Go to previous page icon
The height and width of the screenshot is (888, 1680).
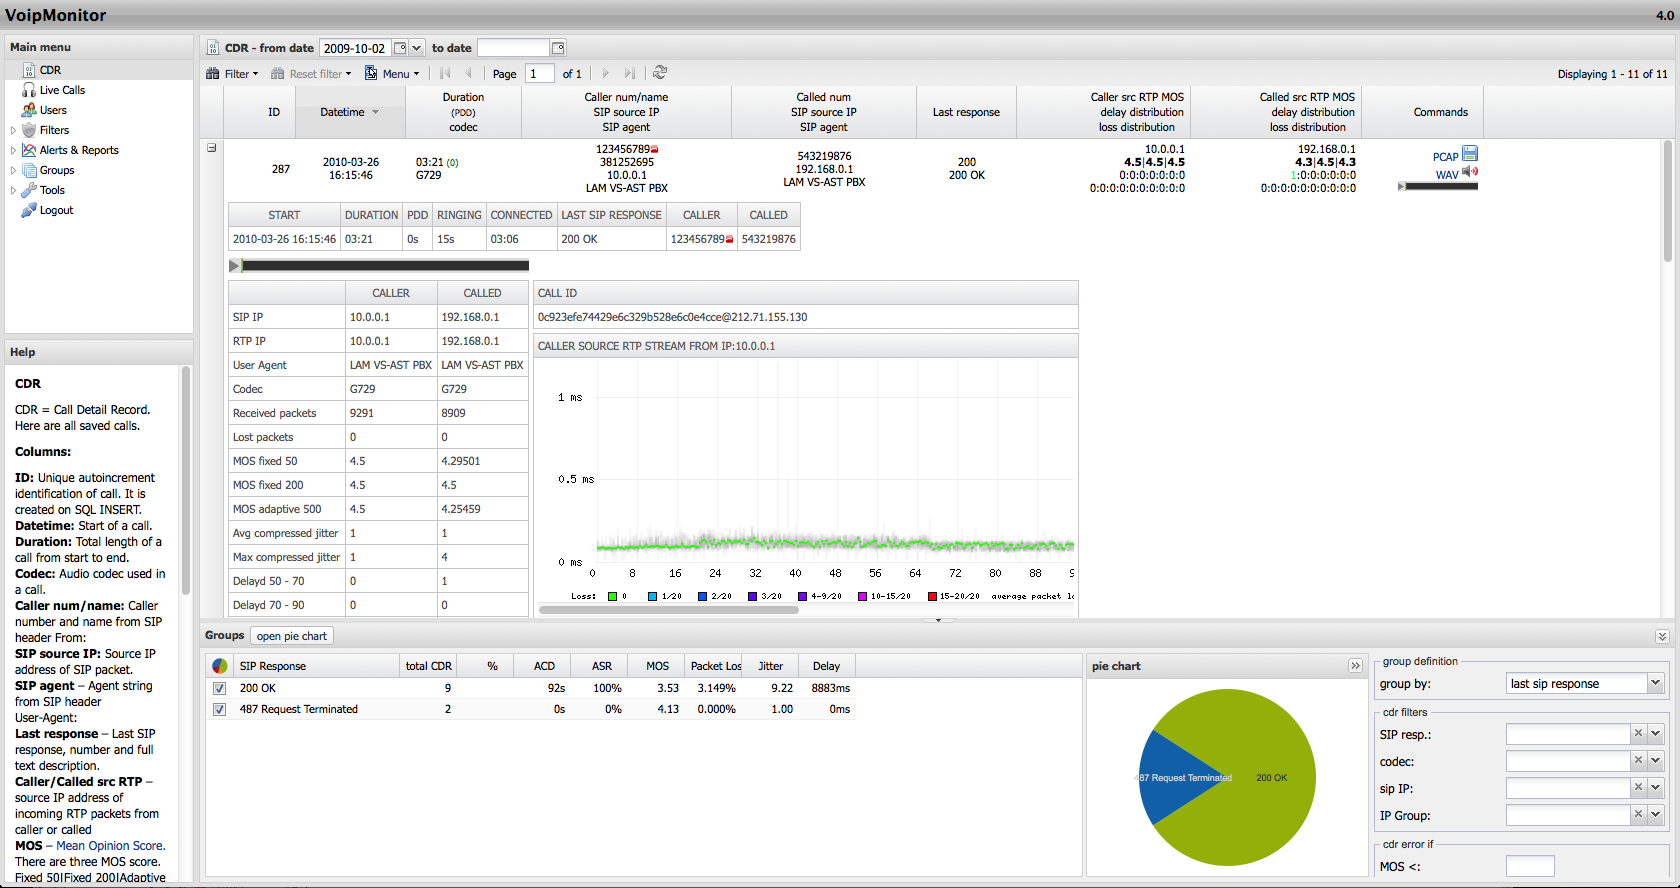469,73
